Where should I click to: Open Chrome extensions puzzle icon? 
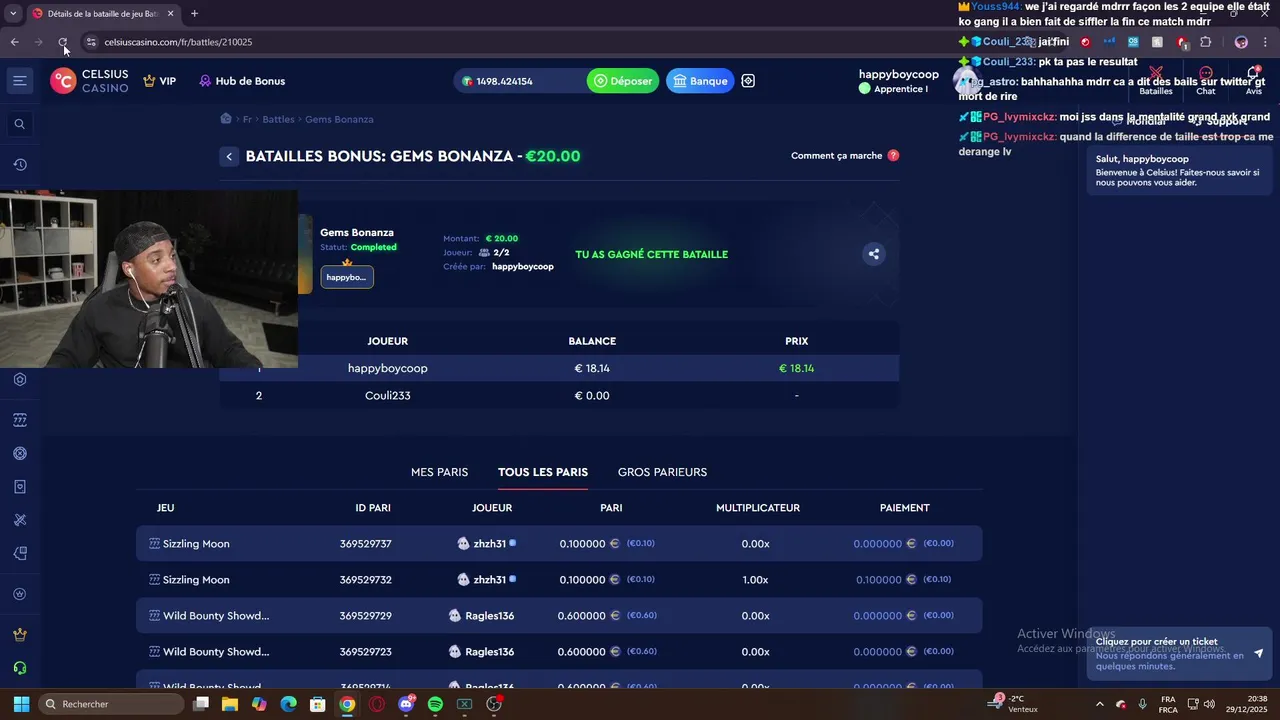[x=1206, y=42]
